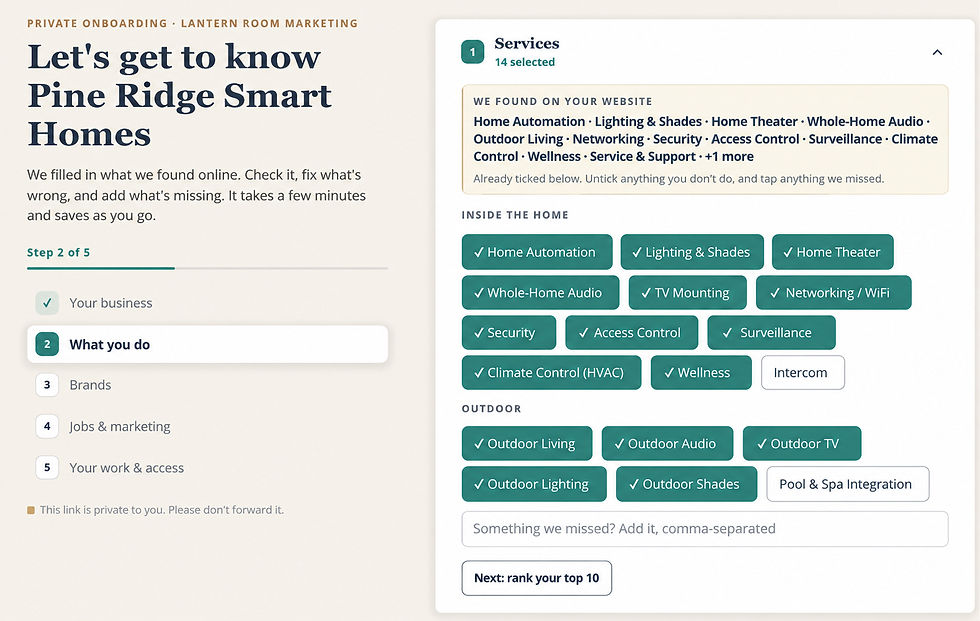This screenshot has height=621, width=980.
Task: Click the Step 2 of 5 progress bar
Action: tap(208, 268)
